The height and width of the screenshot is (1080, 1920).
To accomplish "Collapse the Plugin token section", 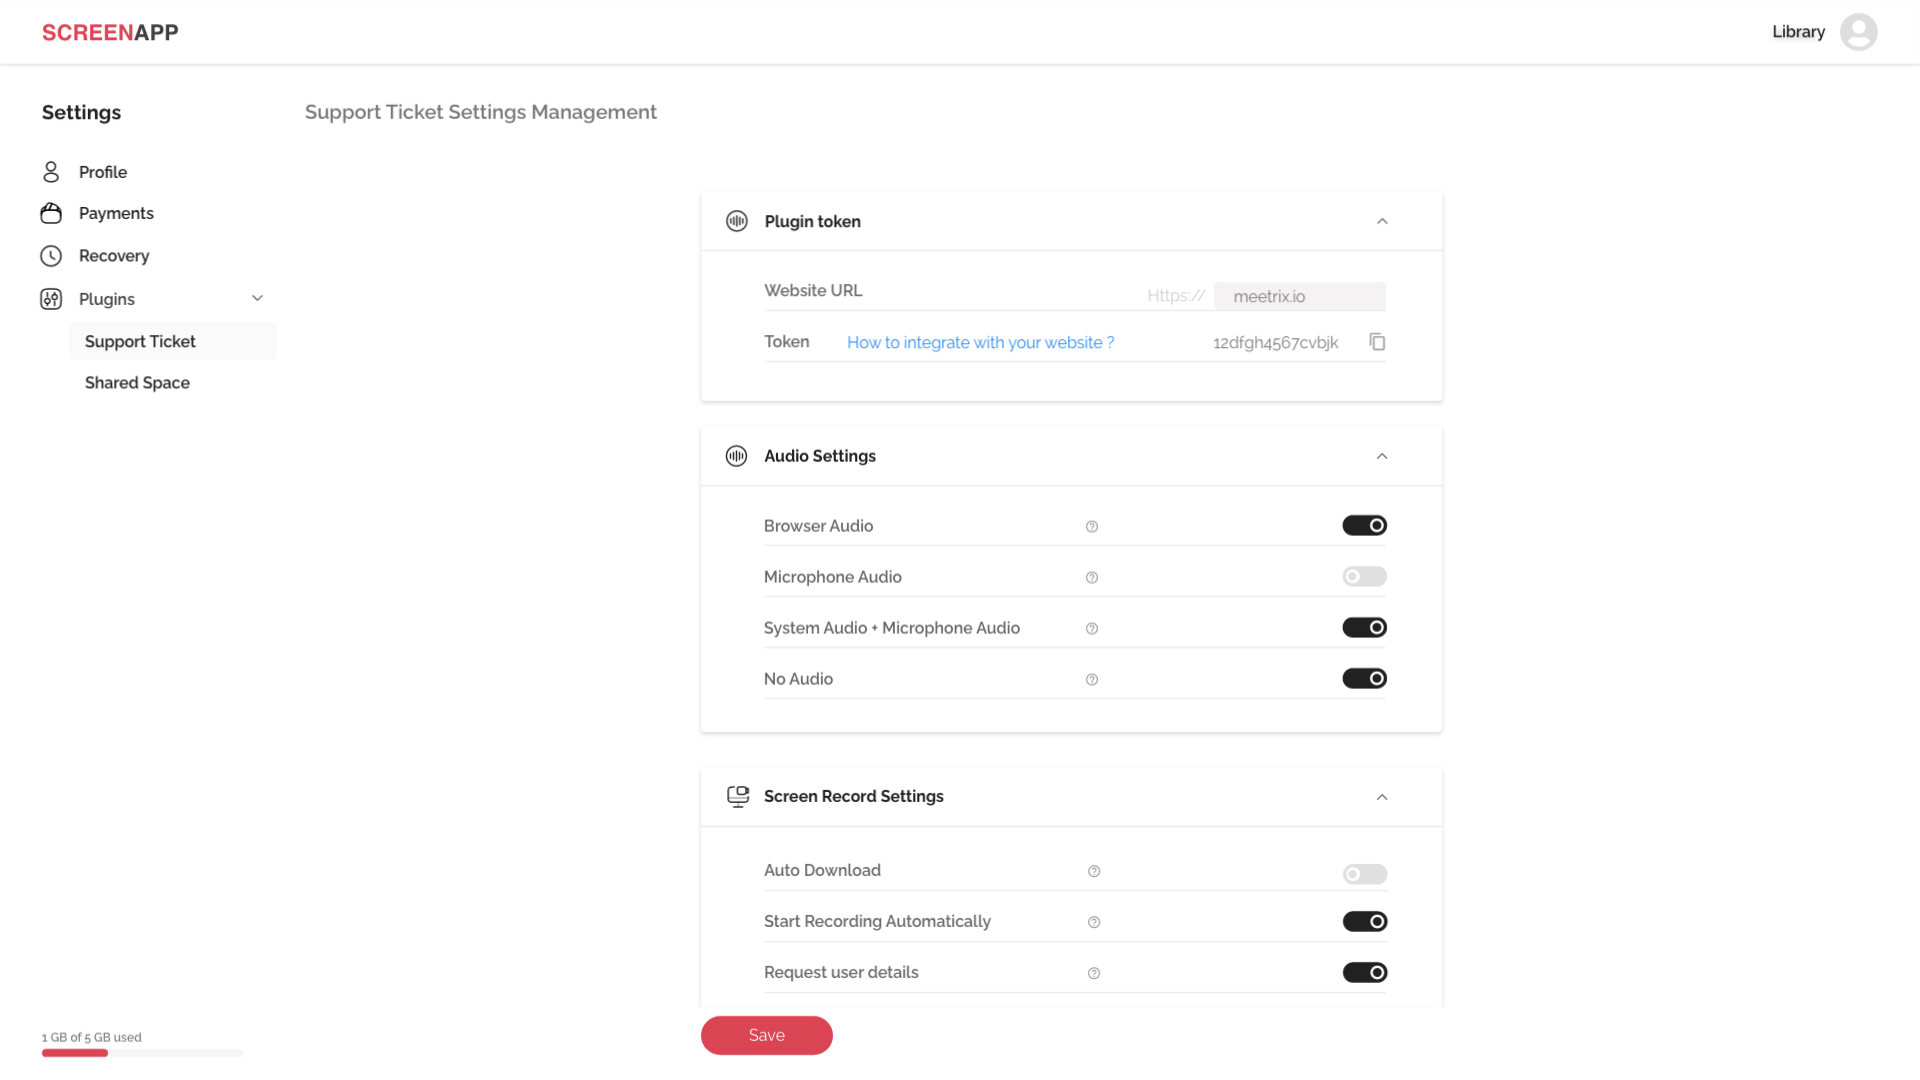I will coord(1382,222).
